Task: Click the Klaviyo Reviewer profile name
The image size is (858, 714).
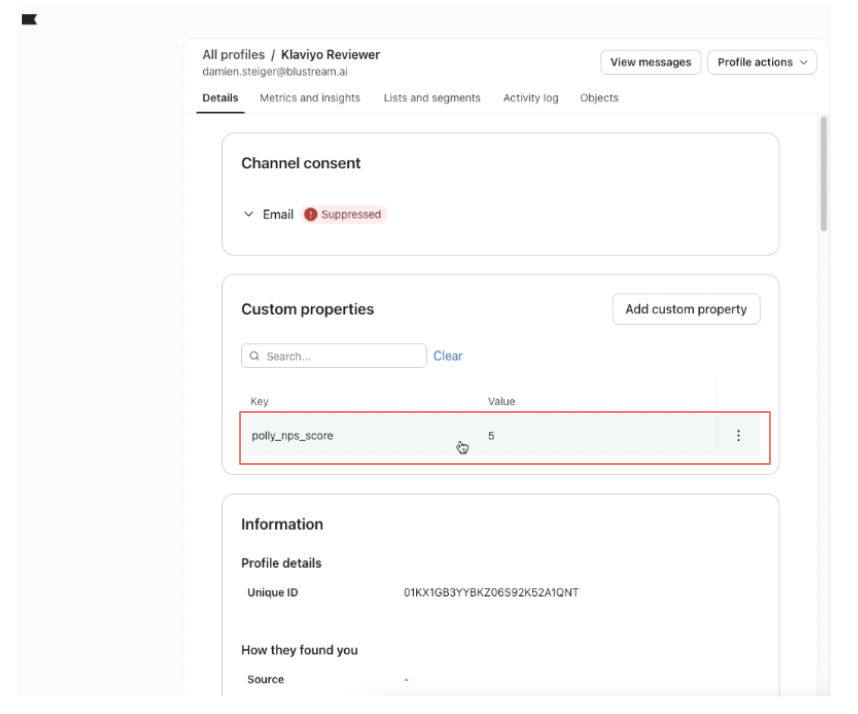Action: pyautogui.click(x=330, y=55)
